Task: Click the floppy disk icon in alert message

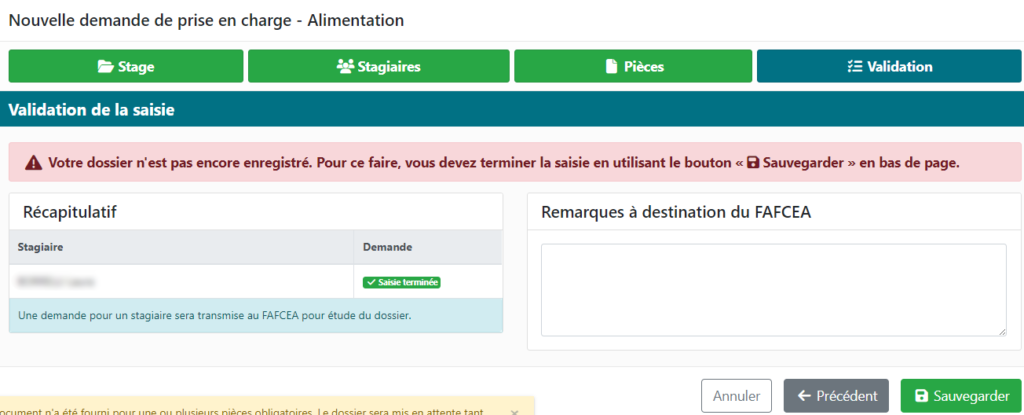Action: pos(753,162)
